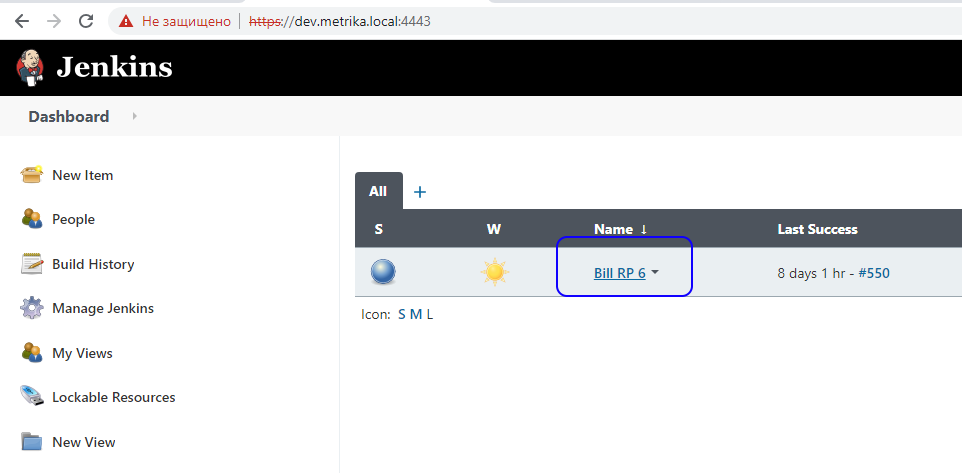Click the Jenkins title text in header

(x=114, y=67)
